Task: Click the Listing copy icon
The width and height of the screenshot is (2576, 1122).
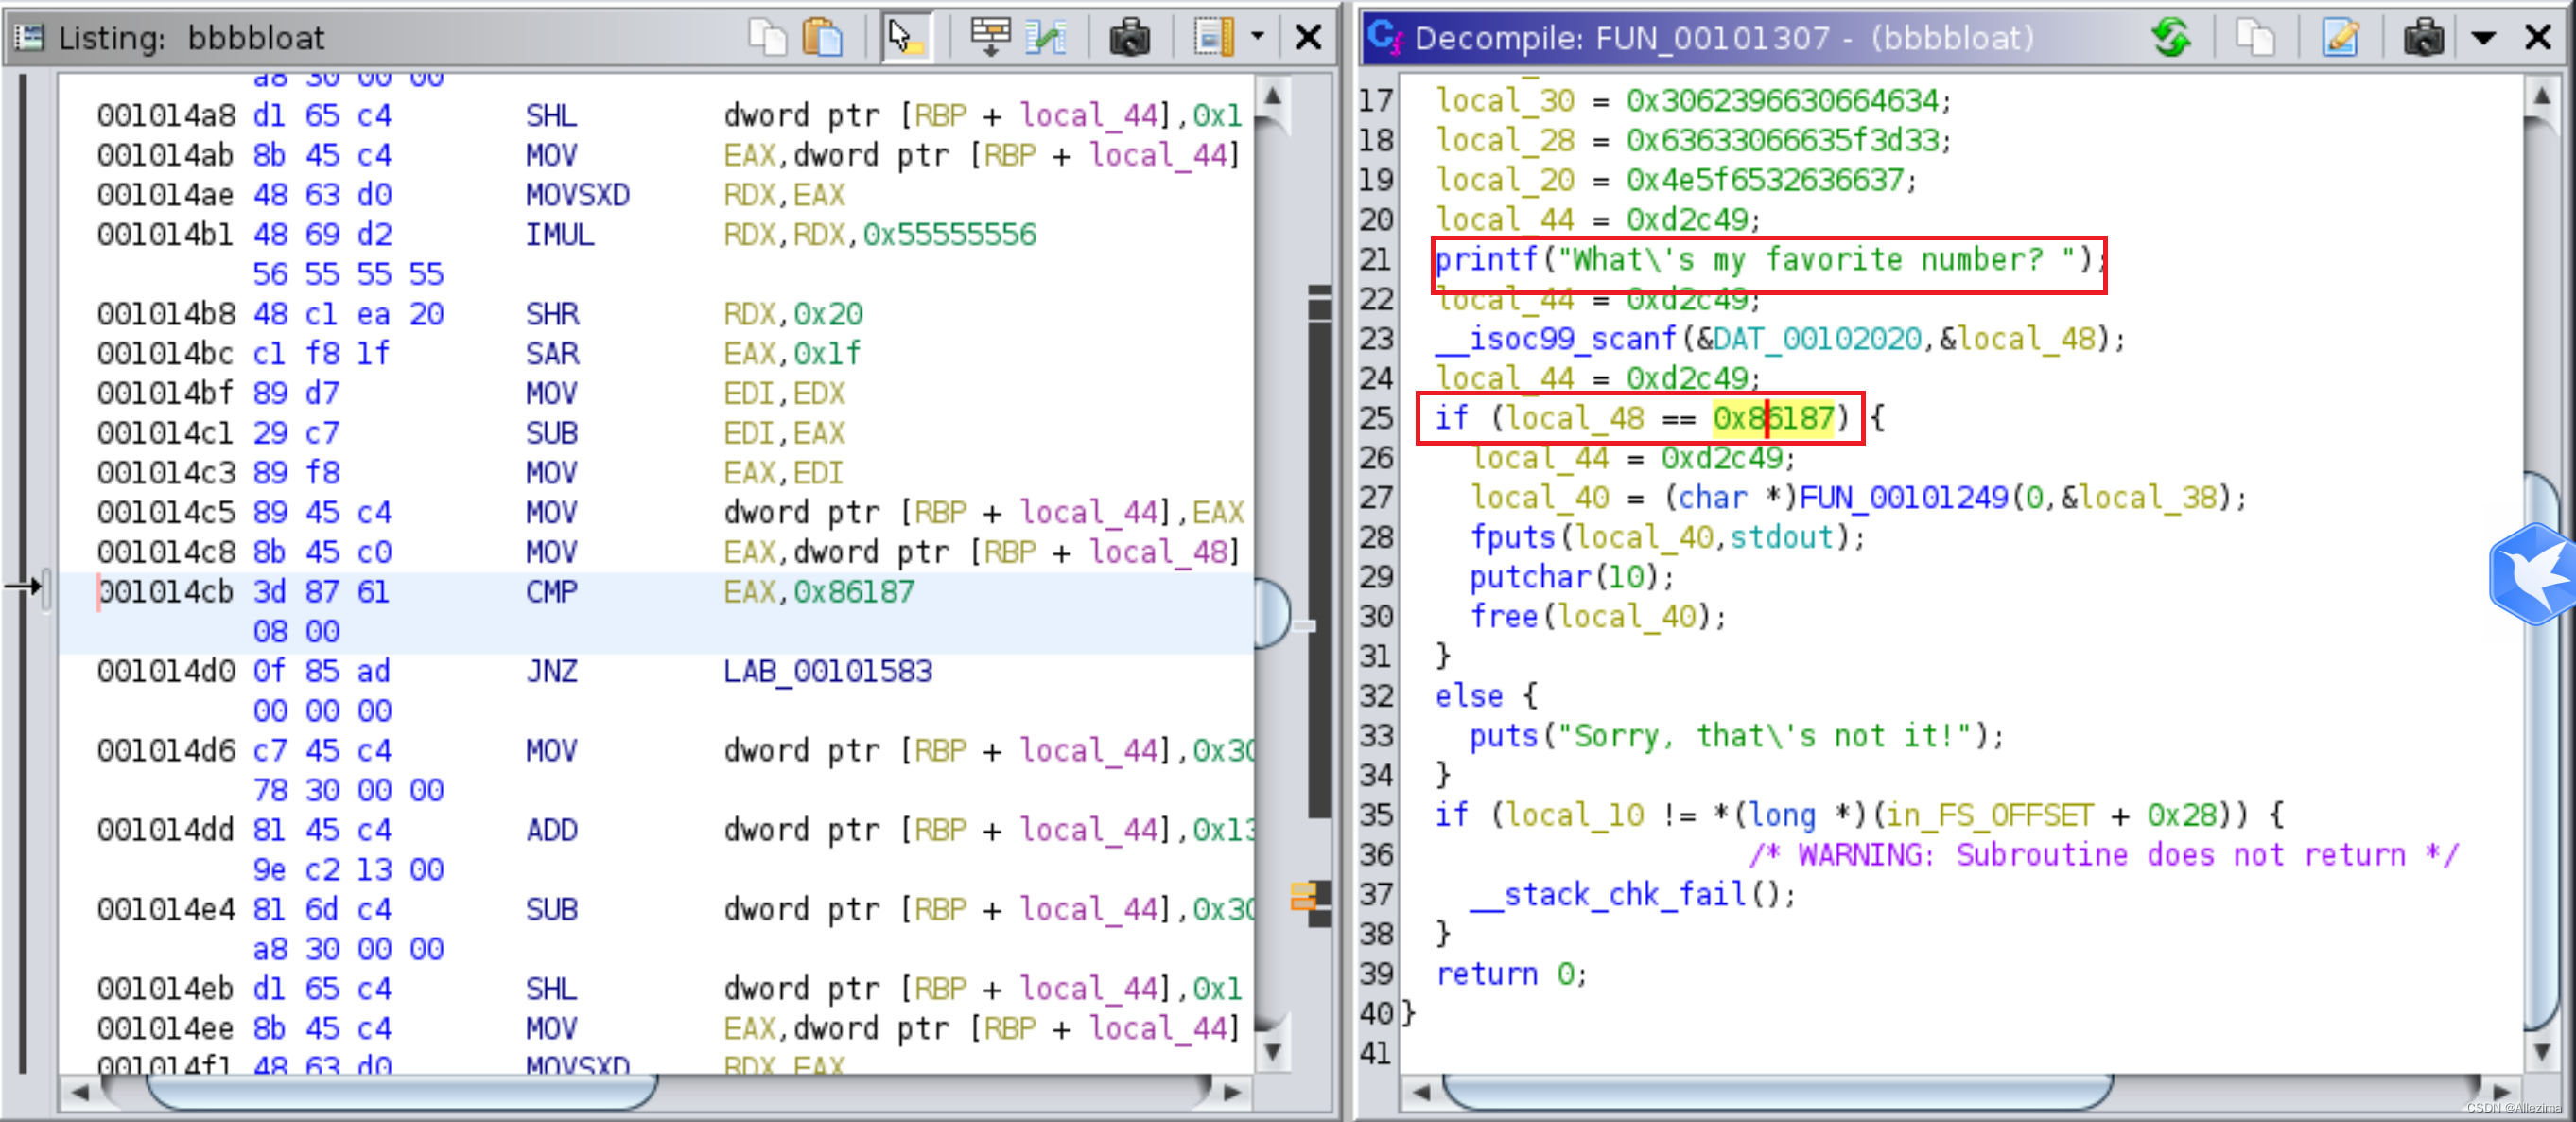Action: click(767, 38)
